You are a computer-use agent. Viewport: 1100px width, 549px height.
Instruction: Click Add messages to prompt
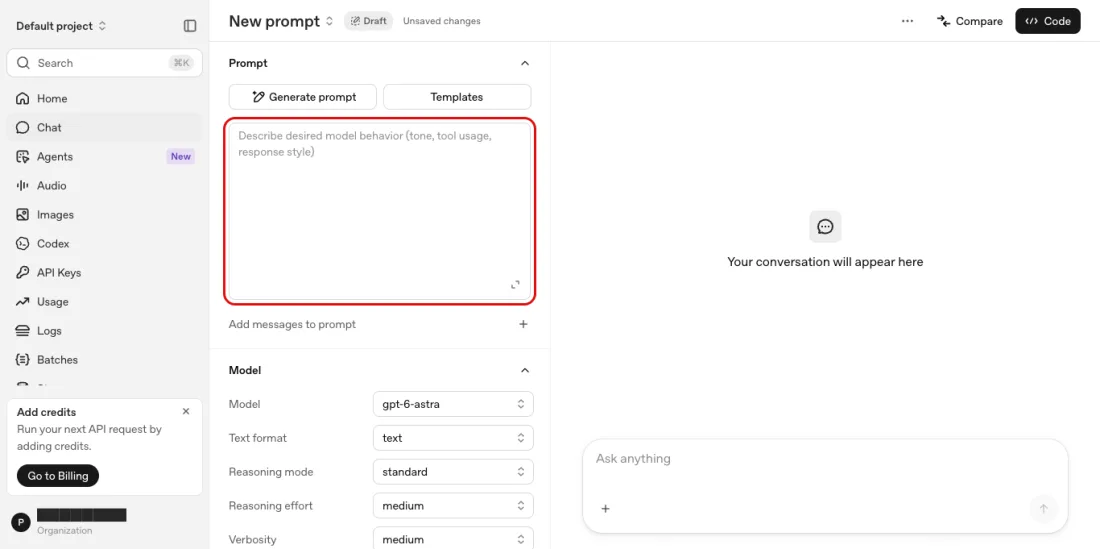click(x=292, y=324)
